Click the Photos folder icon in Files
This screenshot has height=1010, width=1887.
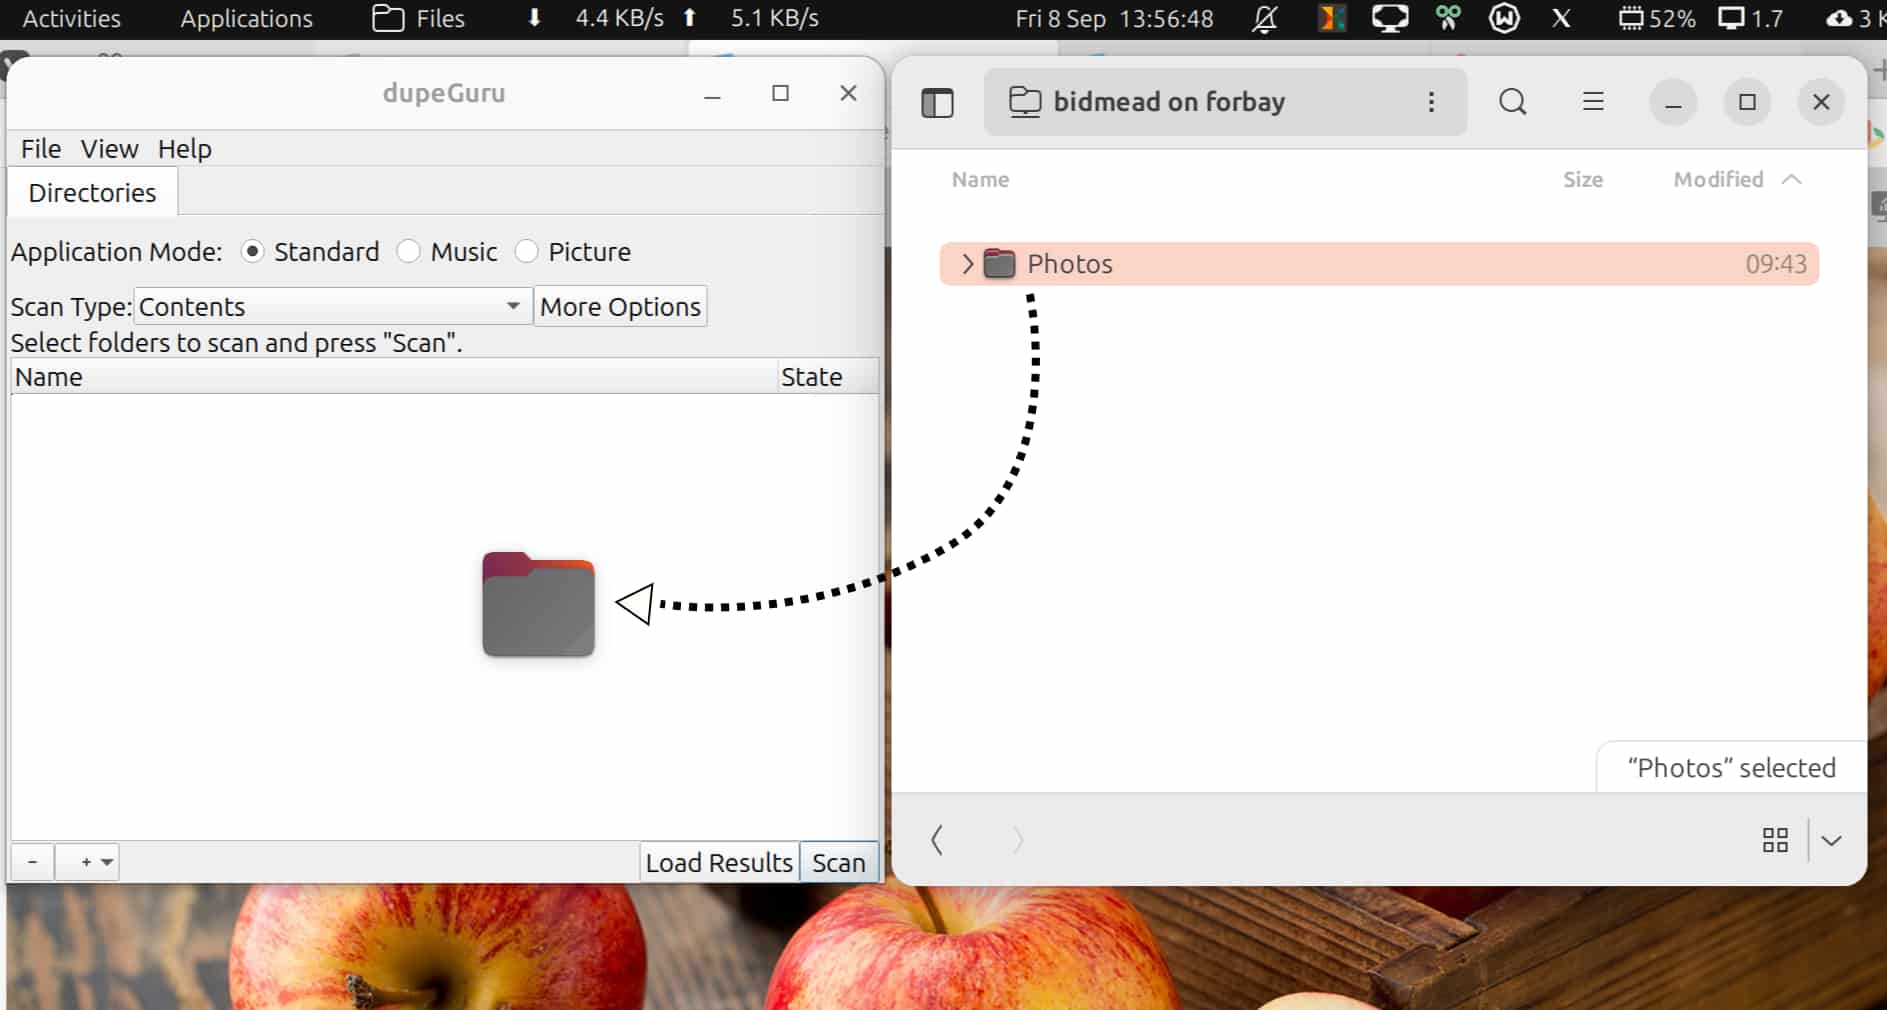pyautogui.click(x=999, y=264)
